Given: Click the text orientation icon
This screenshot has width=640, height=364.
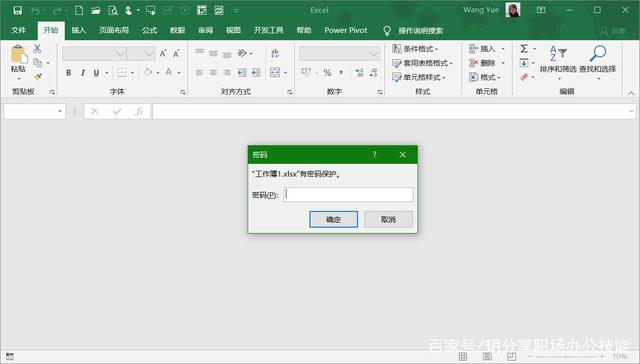Looking at the screenshot, I should [x=242, y=53].
